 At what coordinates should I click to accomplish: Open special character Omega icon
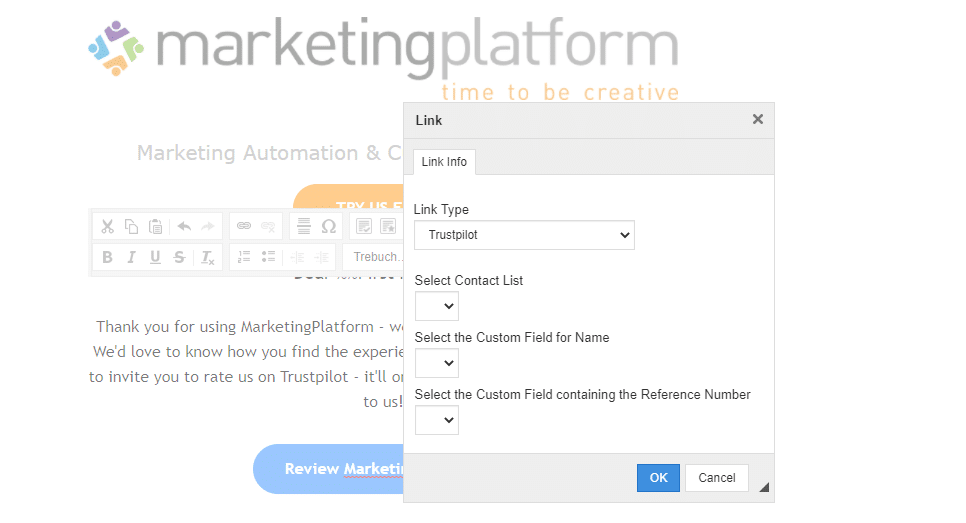click(x=329, y=227)
